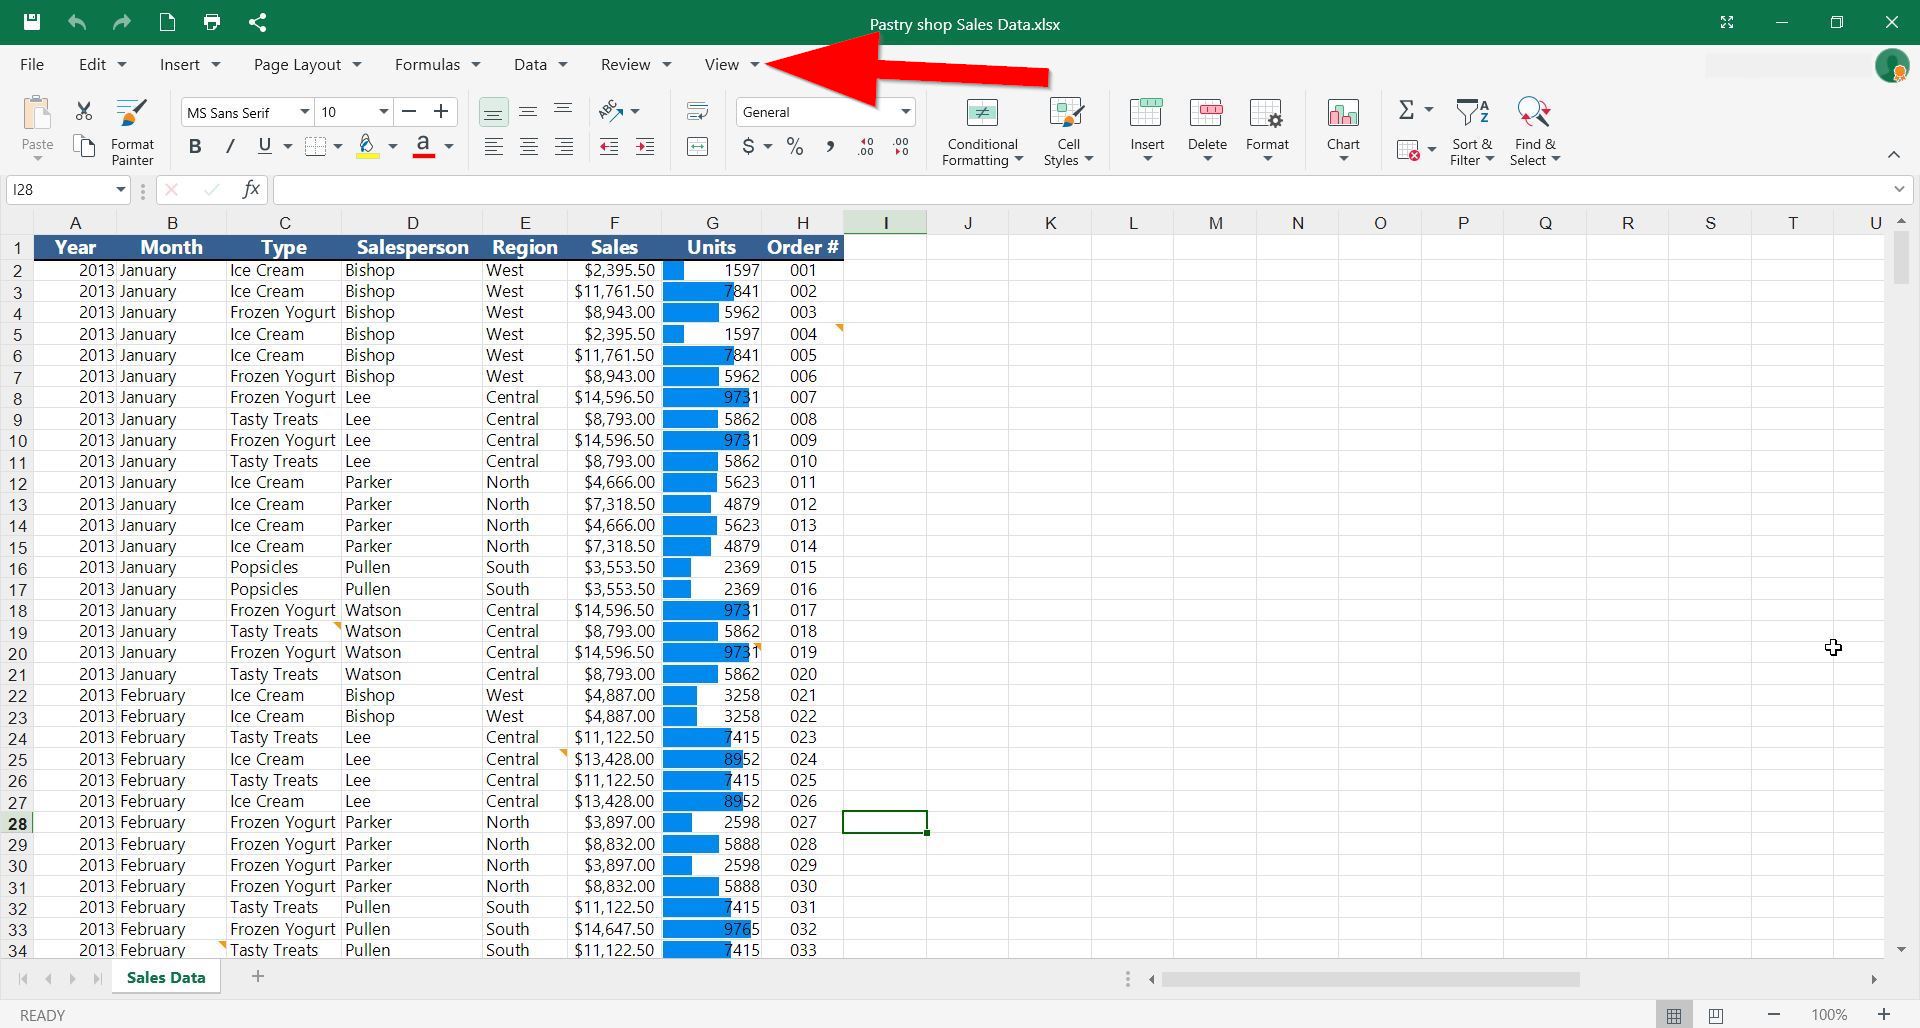Add a new sheet with the plus button

(258, 976)
